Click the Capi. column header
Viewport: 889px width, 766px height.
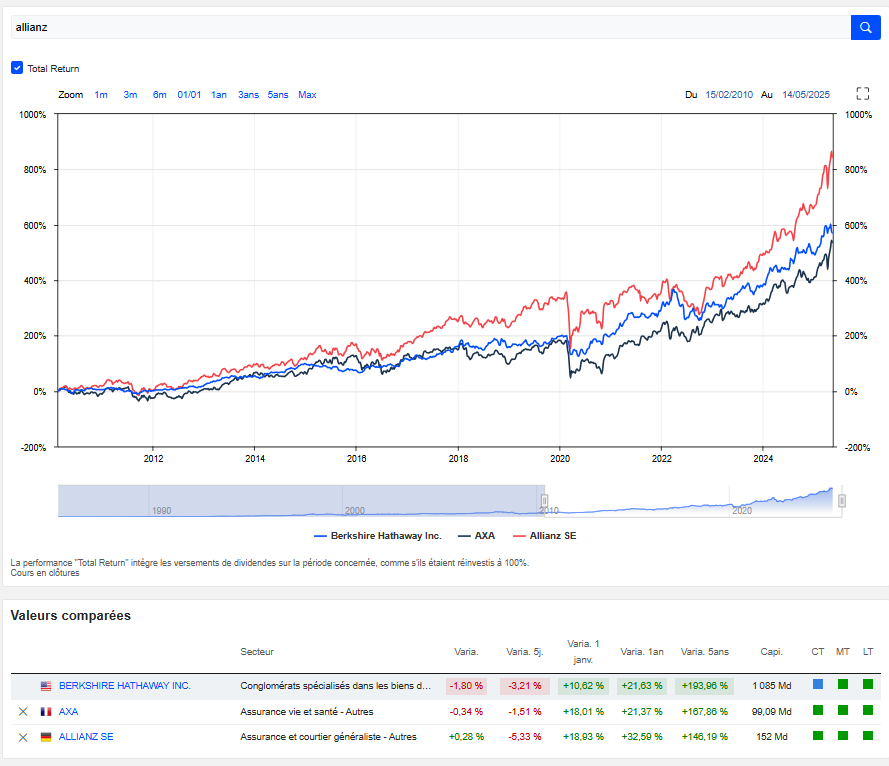771,652
